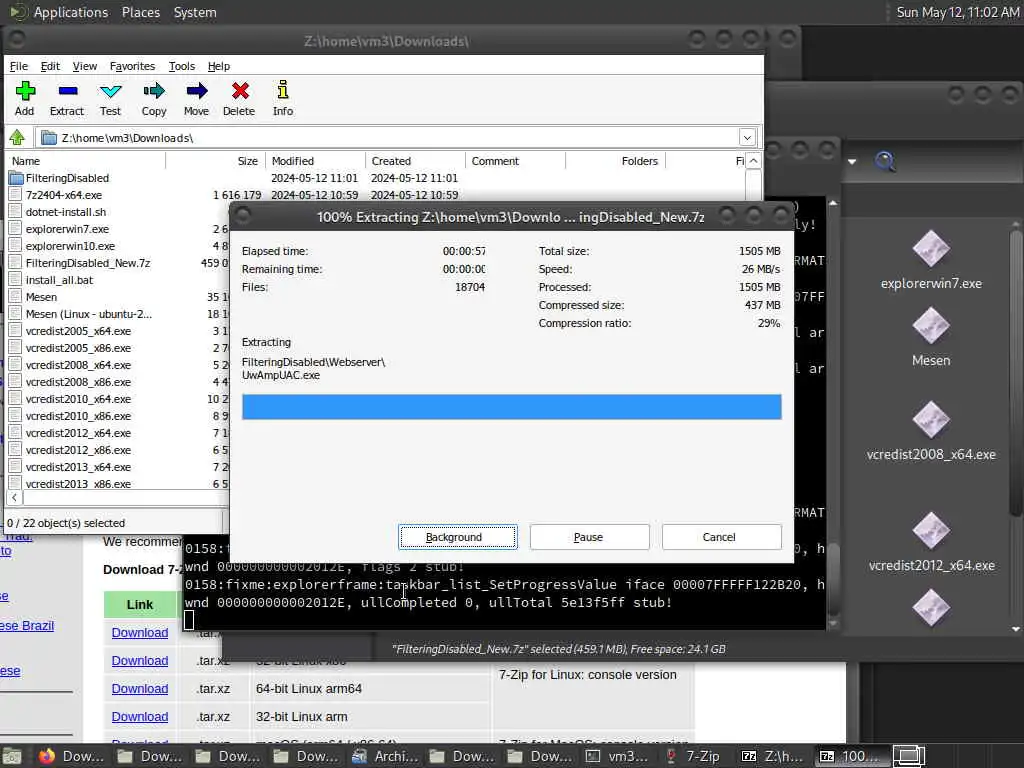
Task: Click the Move toolbar icon
Action: [x=196, y=98]
